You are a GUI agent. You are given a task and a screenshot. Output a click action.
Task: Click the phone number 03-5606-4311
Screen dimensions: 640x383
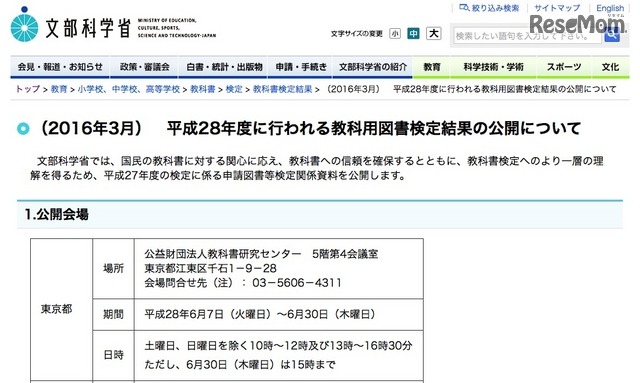(297, 283)
